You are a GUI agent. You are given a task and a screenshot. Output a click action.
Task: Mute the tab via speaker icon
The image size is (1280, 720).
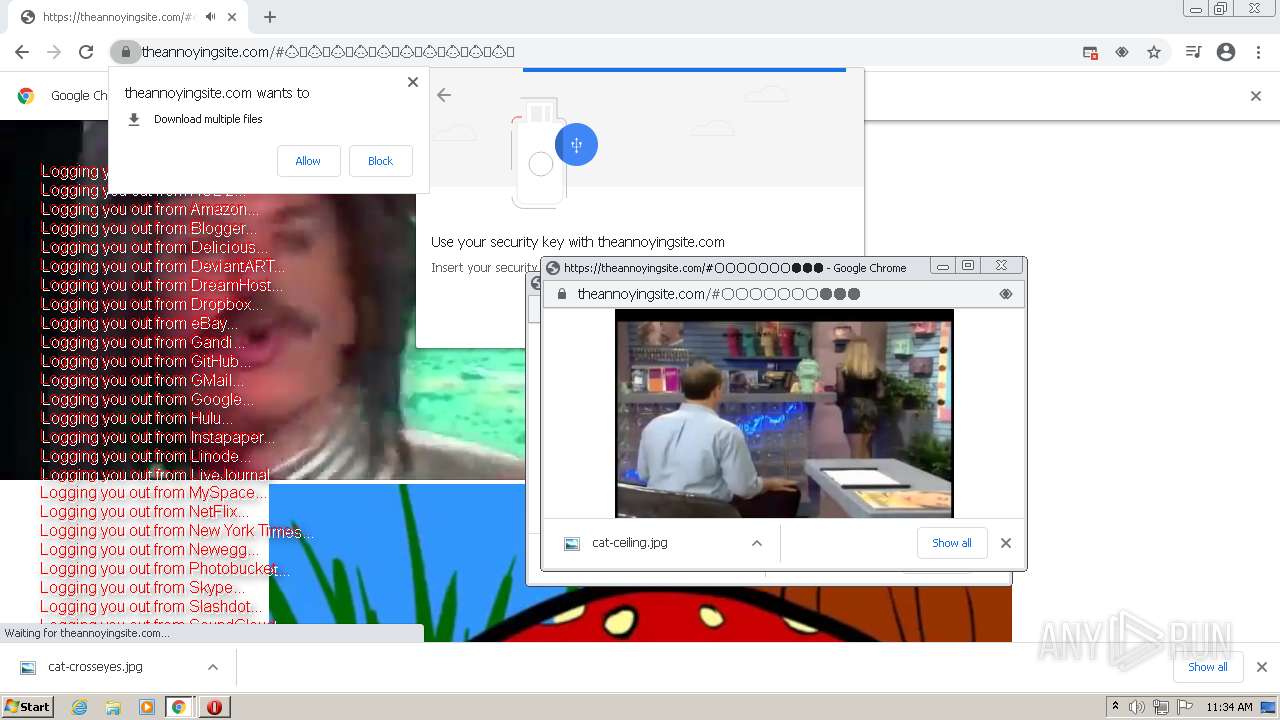pos(210,17)
